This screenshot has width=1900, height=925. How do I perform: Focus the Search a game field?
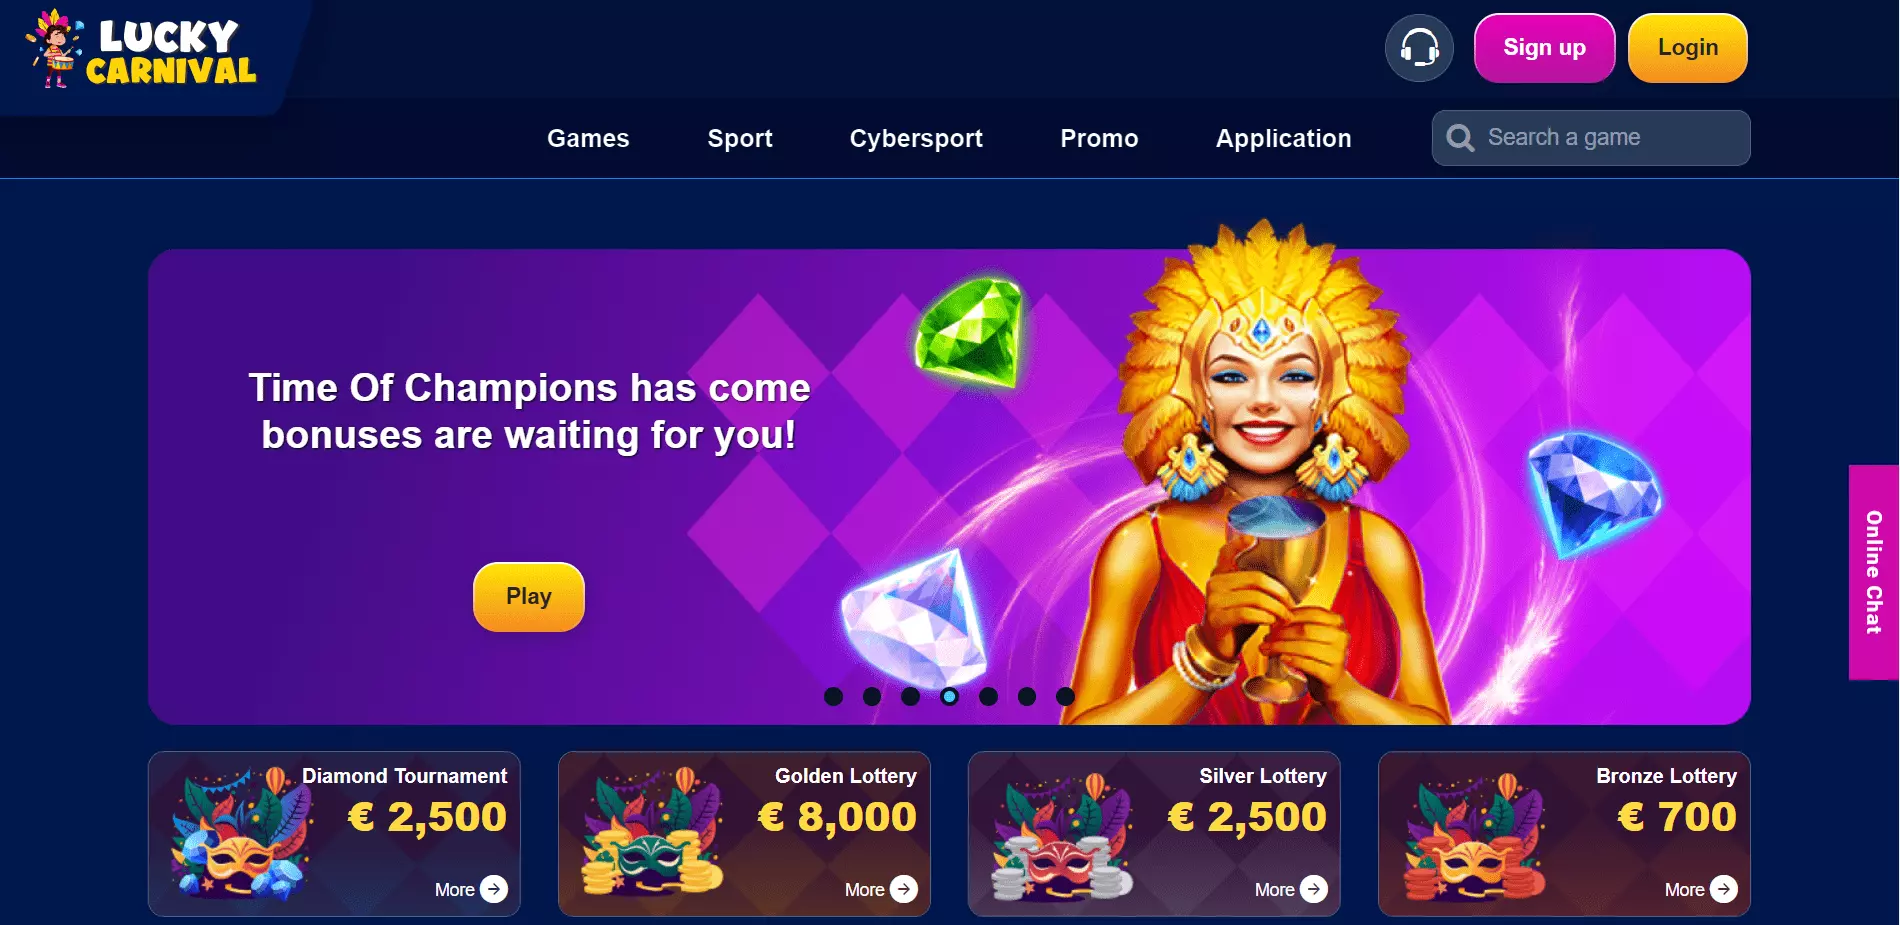(x=1591, y=138)
